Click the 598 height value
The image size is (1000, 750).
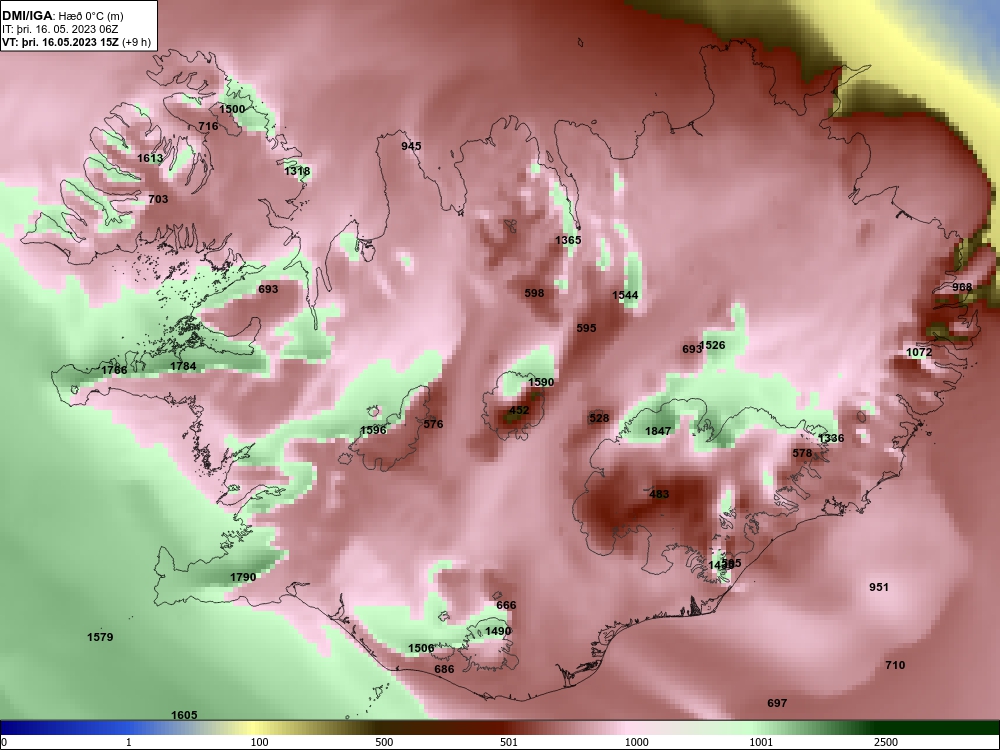(534, 293)
